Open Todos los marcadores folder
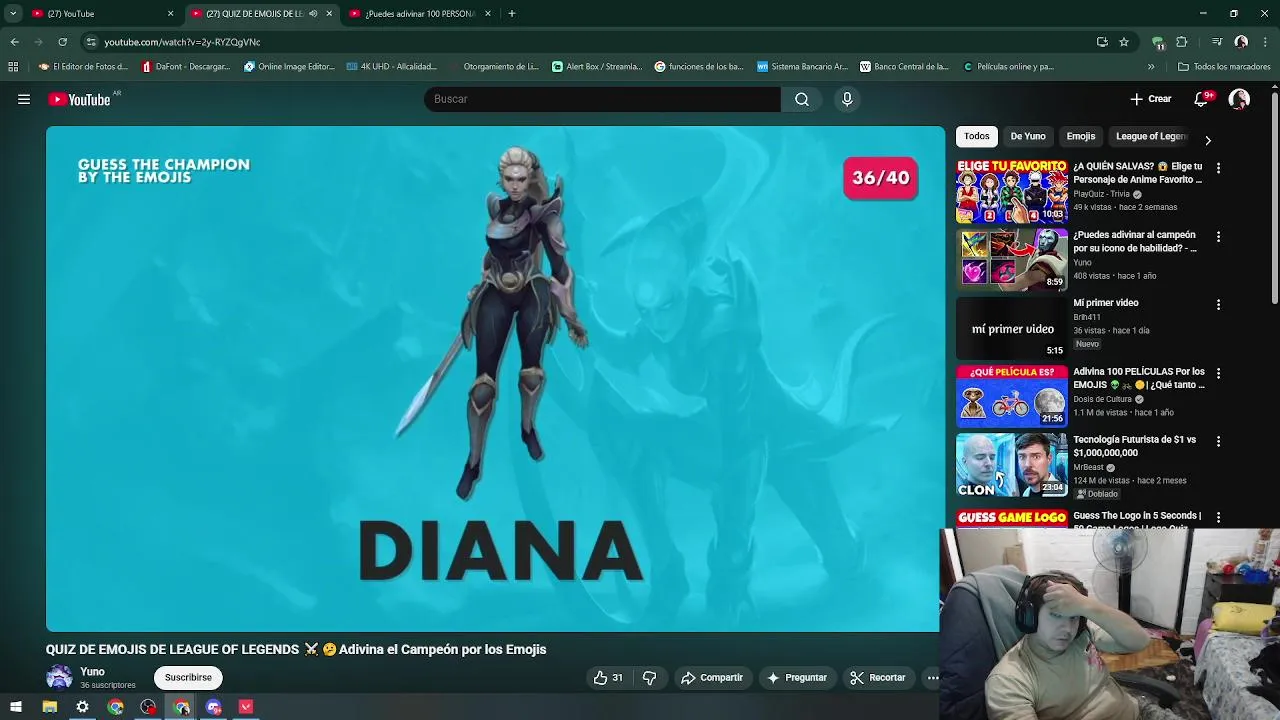Screen dimensions: 1280x720 point(1224,67)
